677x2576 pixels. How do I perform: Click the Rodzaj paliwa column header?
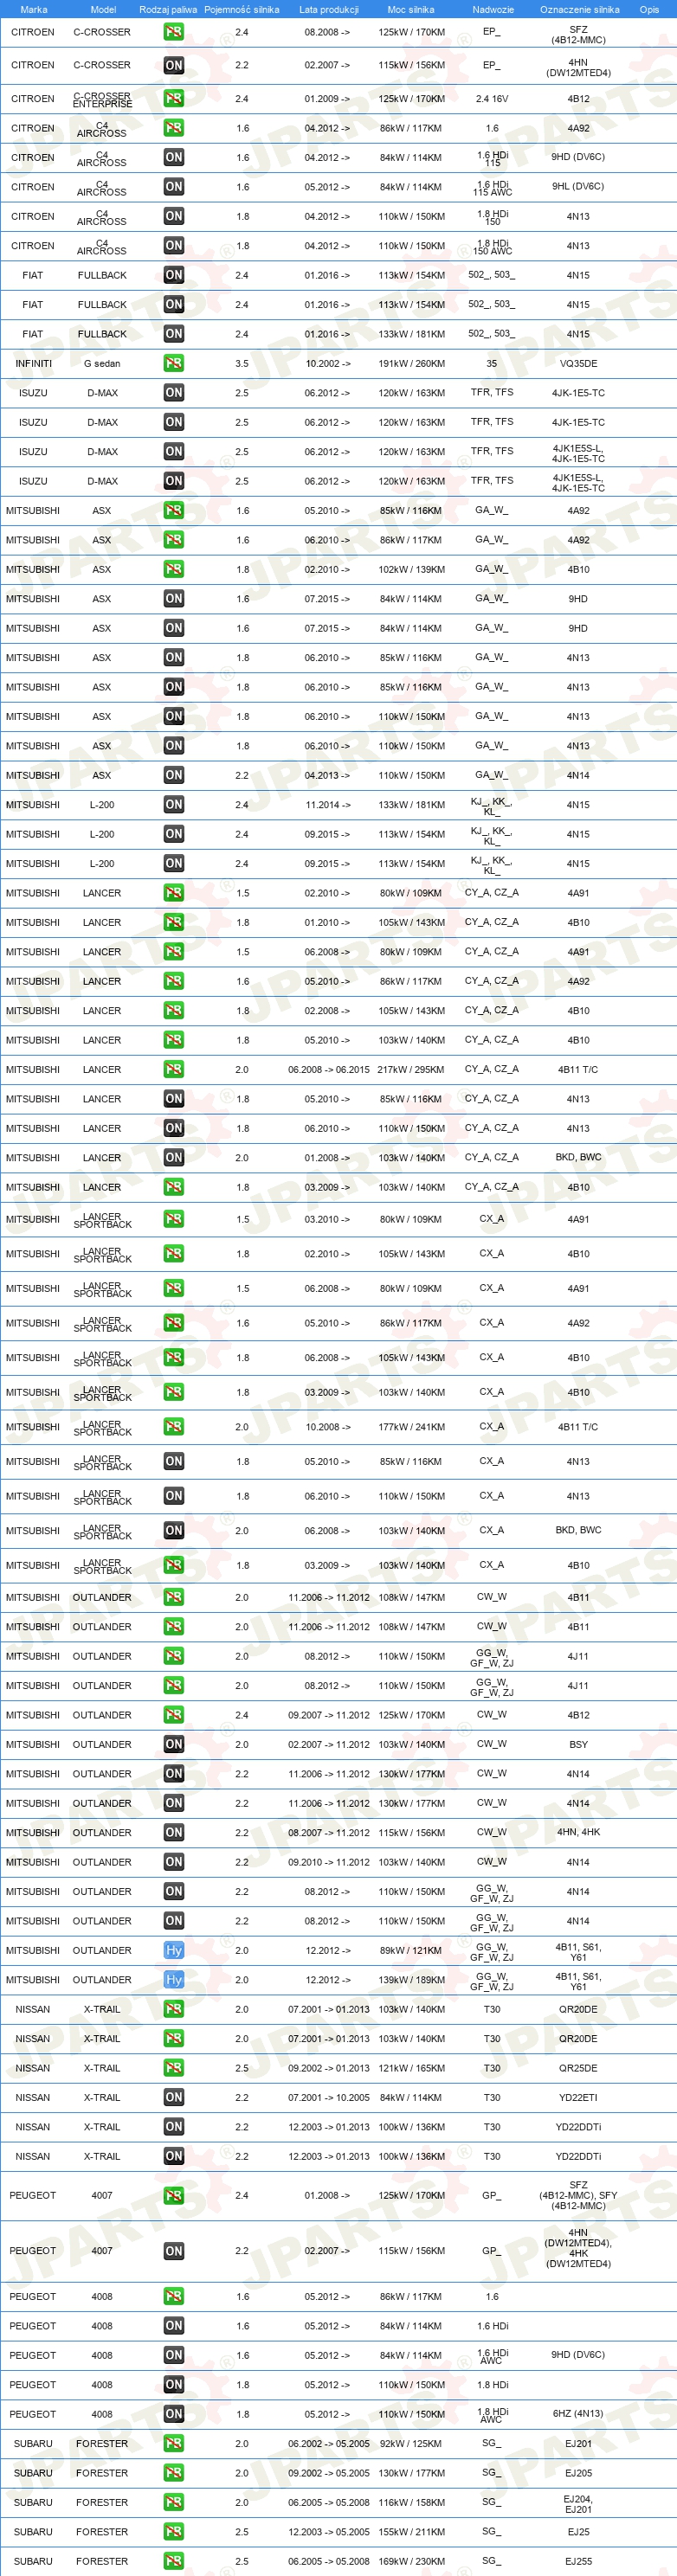pyautogui.click(x=168, y=9)
